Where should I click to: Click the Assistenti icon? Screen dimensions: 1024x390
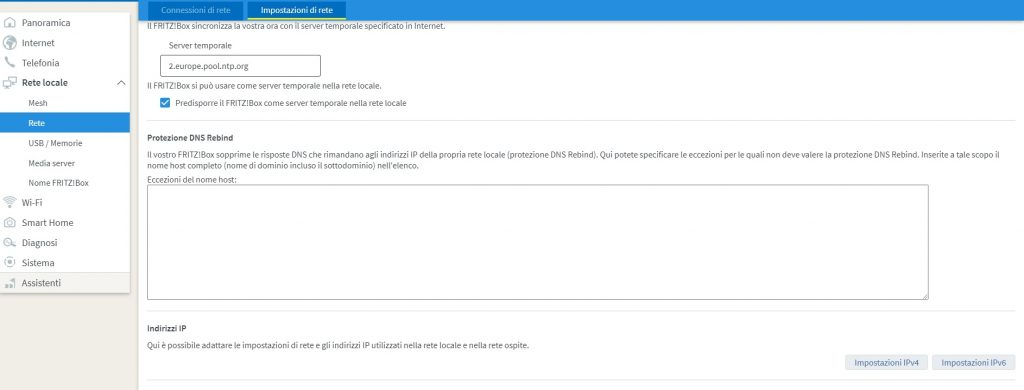click(9, 284)
